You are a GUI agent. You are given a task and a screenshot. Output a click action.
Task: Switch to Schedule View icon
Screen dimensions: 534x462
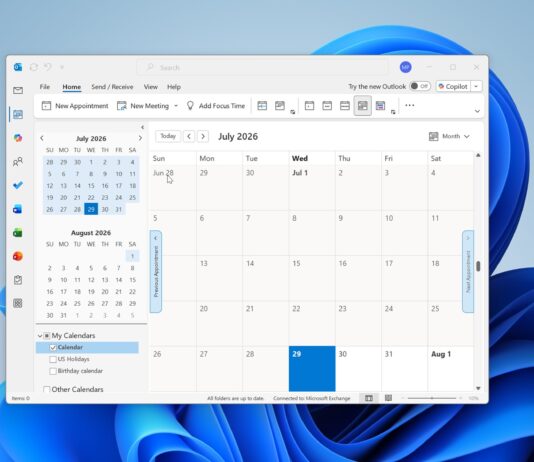point(380,106)
